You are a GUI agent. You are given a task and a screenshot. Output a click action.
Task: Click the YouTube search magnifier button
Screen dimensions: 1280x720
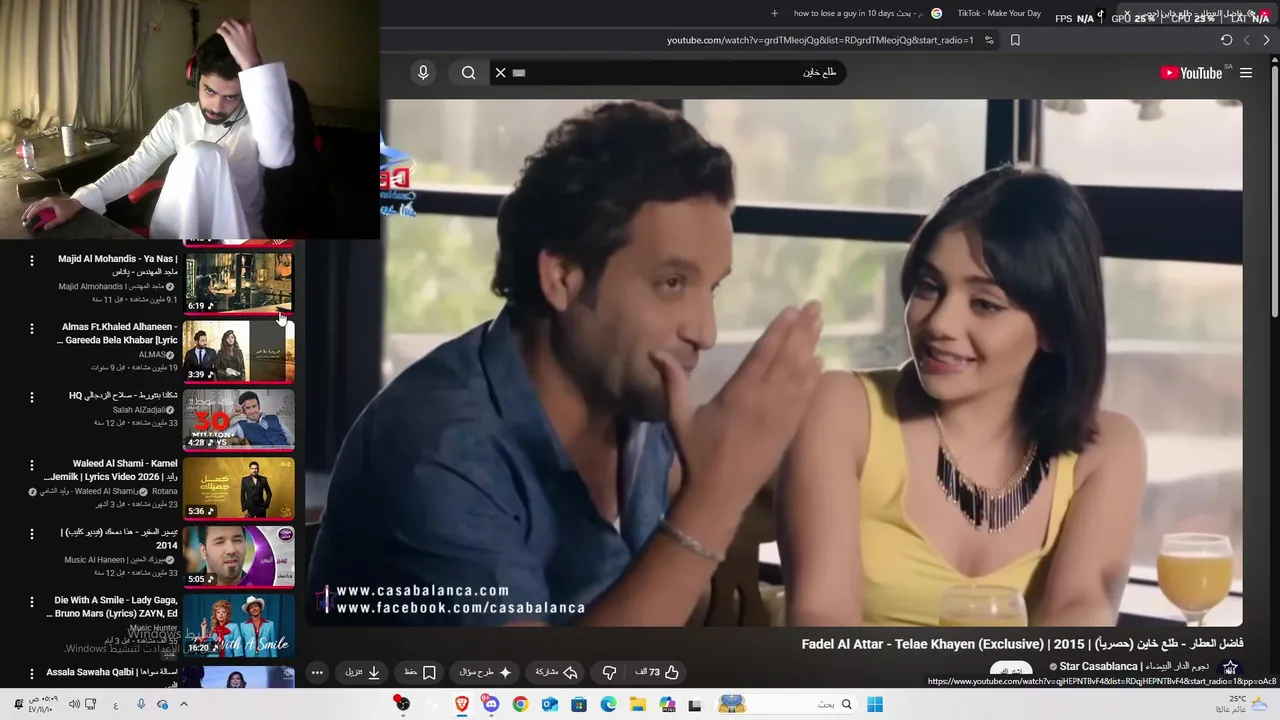(x=468, y=72)
